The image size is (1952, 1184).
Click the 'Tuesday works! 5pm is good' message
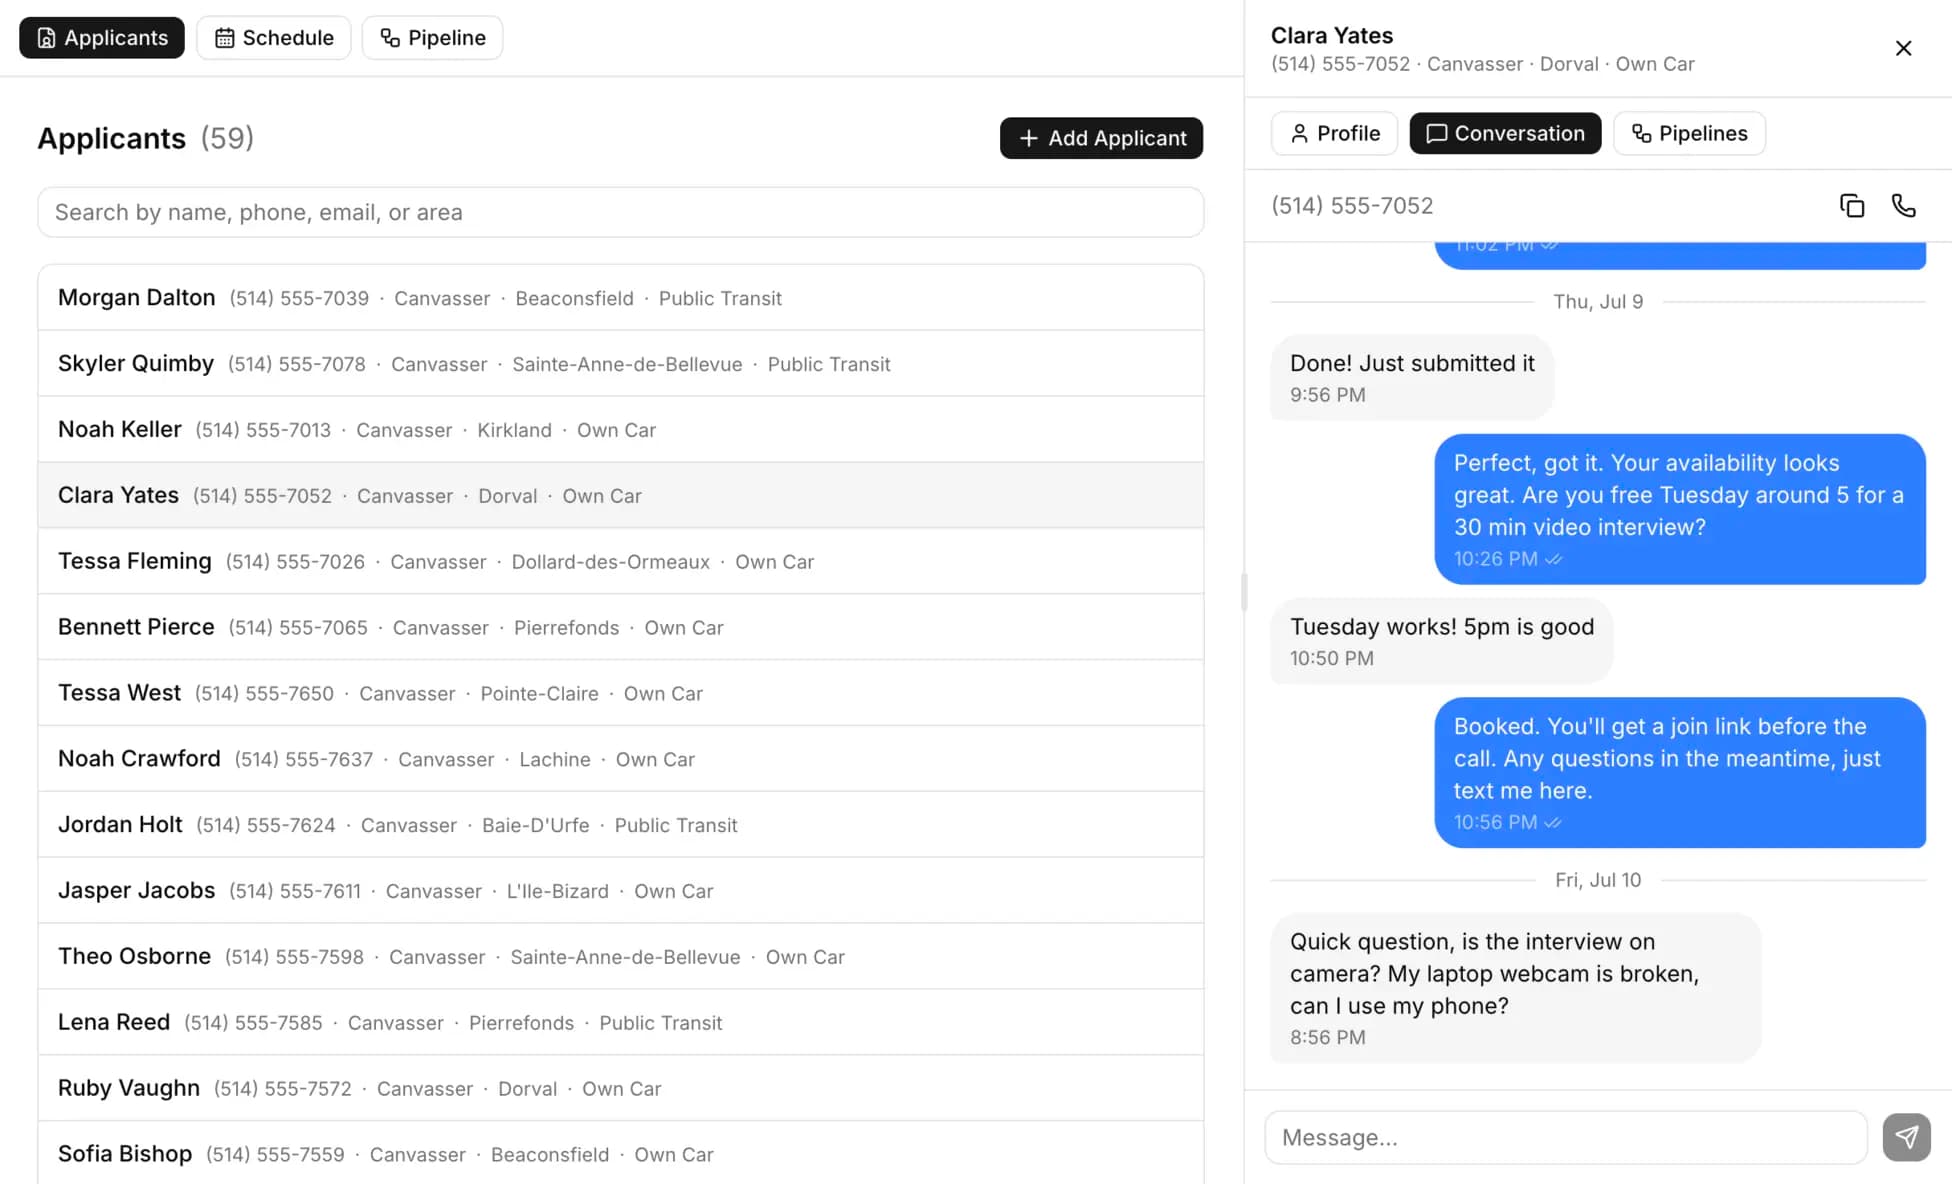tap(1441, 641)
